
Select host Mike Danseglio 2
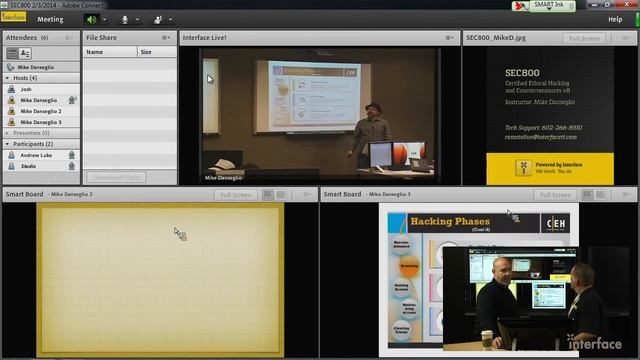41,111
